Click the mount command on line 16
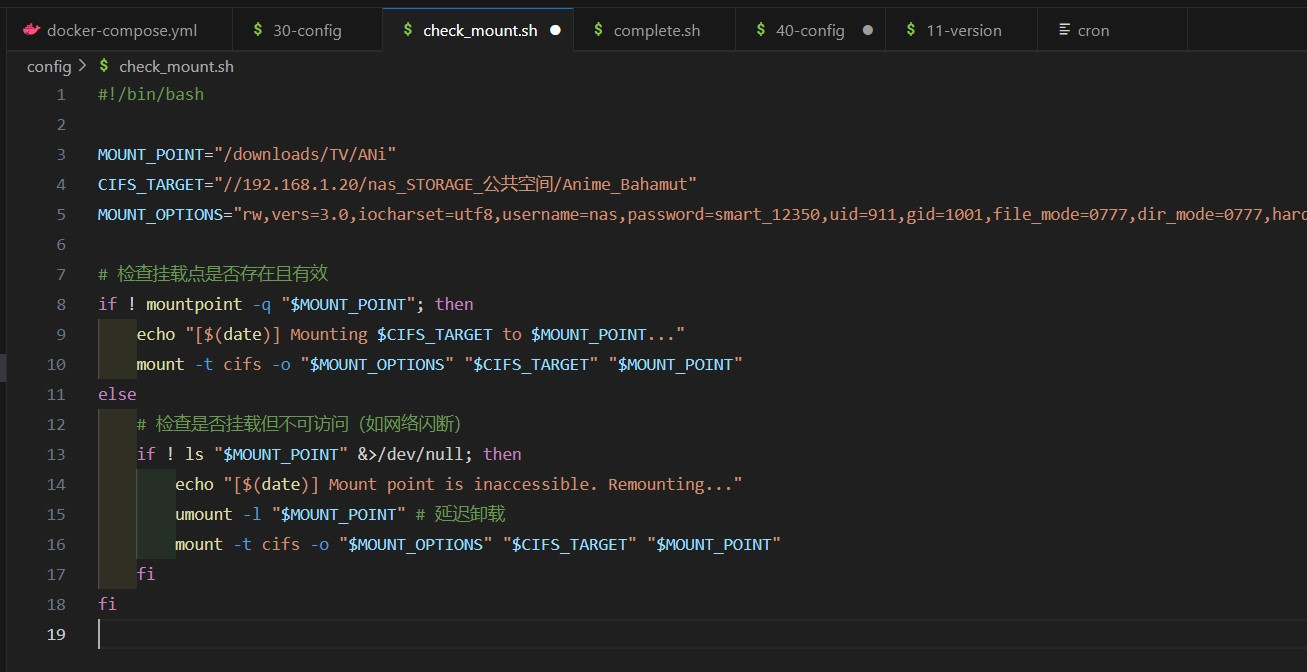1307x672 pixels. [x=199, y=544]
